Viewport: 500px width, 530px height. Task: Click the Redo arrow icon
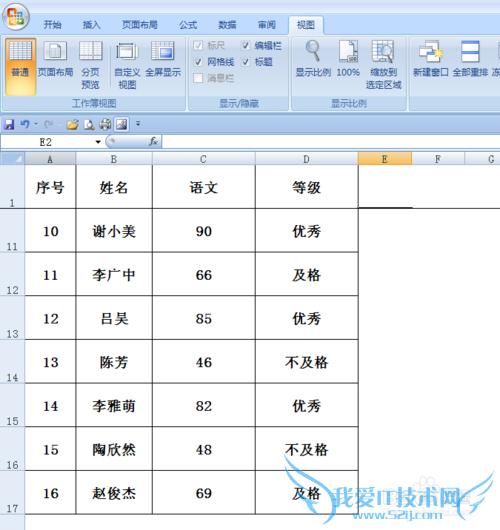pos(49,124)
